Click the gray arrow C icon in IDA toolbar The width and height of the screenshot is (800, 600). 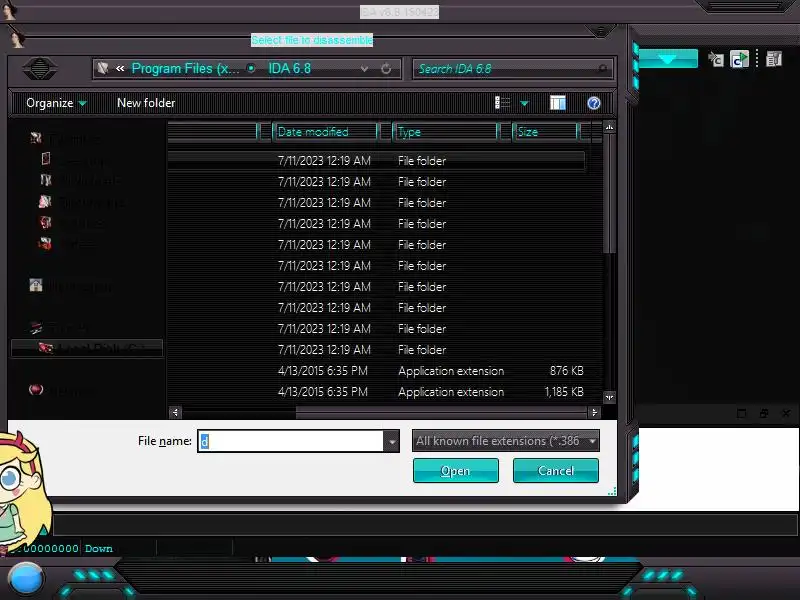[716, 59]
